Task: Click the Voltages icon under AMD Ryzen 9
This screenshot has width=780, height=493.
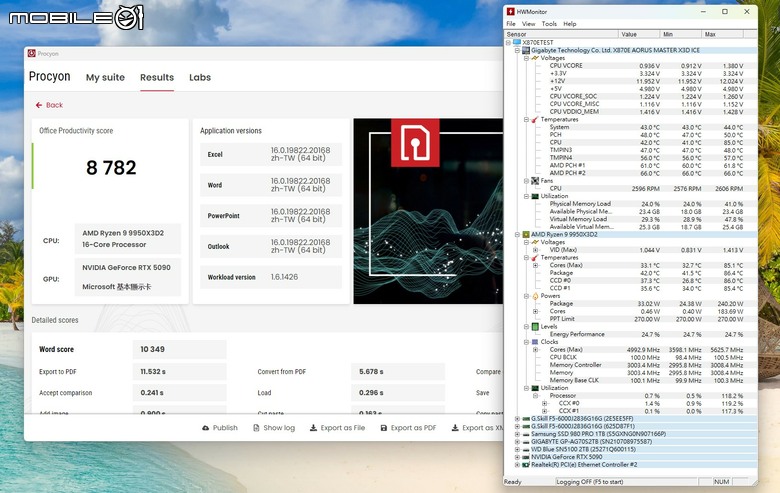Action: [535, 242]
